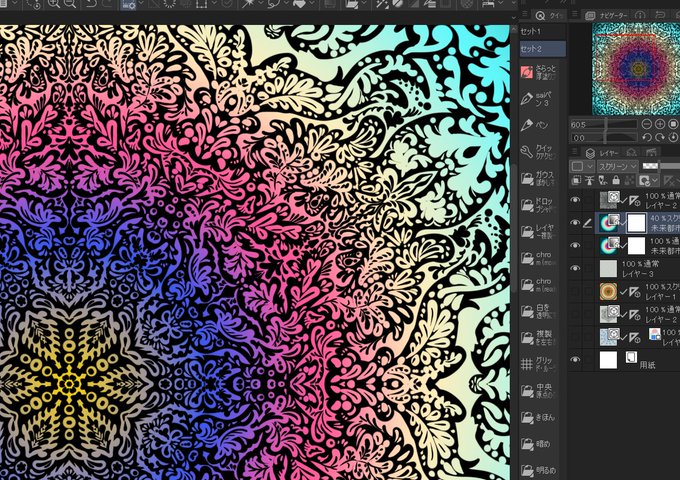Run the ドロップ shadow auto action

pyautogui.click(x=541, y=205)
